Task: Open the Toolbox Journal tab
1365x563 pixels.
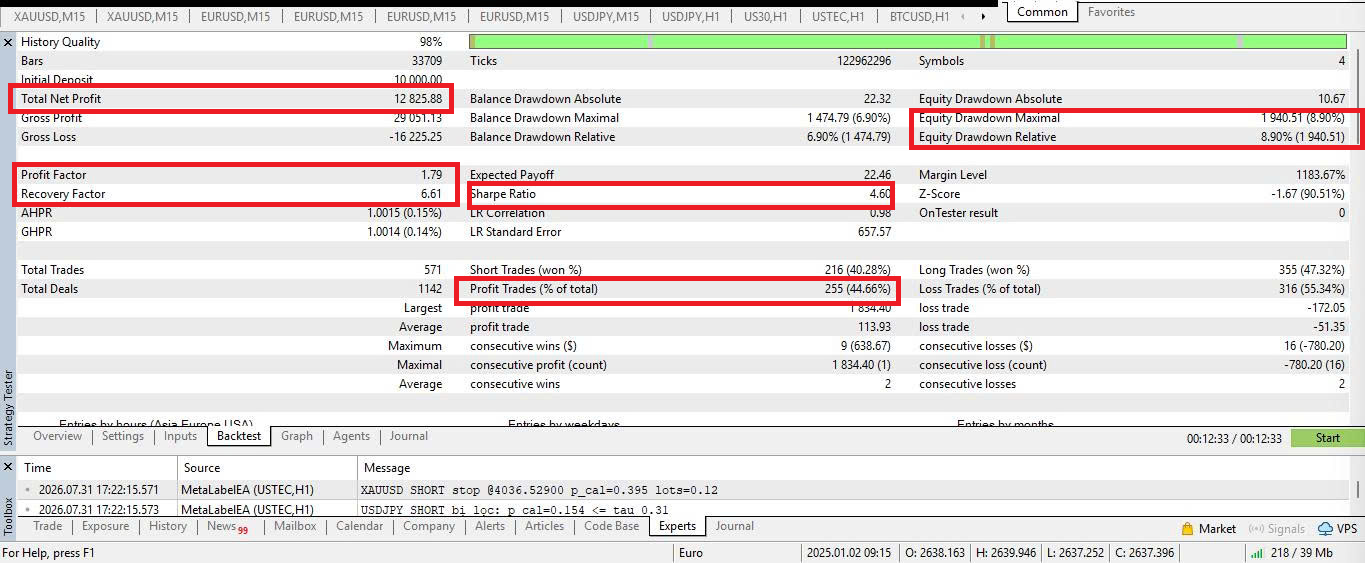Action: (x=735, y=526)
